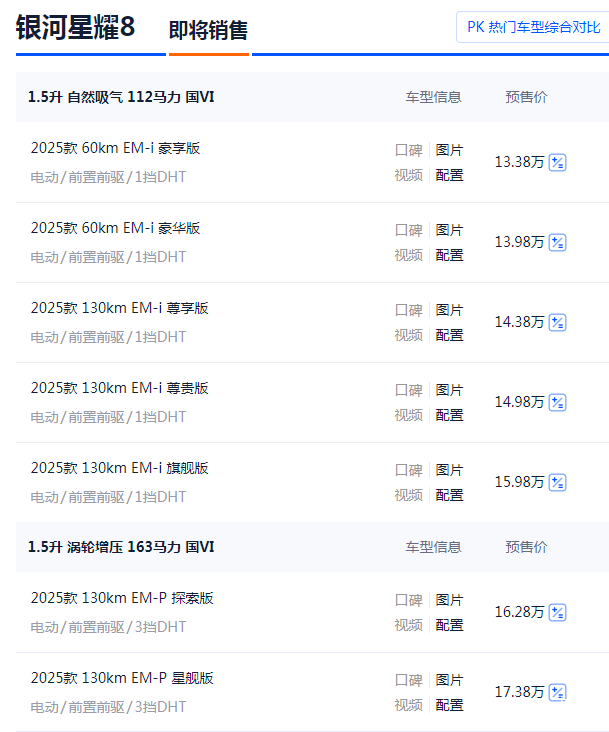Screen dimensions: 609x732
Task: Click calculator icon next to 15.98万
Action: [x=558, y=482]
